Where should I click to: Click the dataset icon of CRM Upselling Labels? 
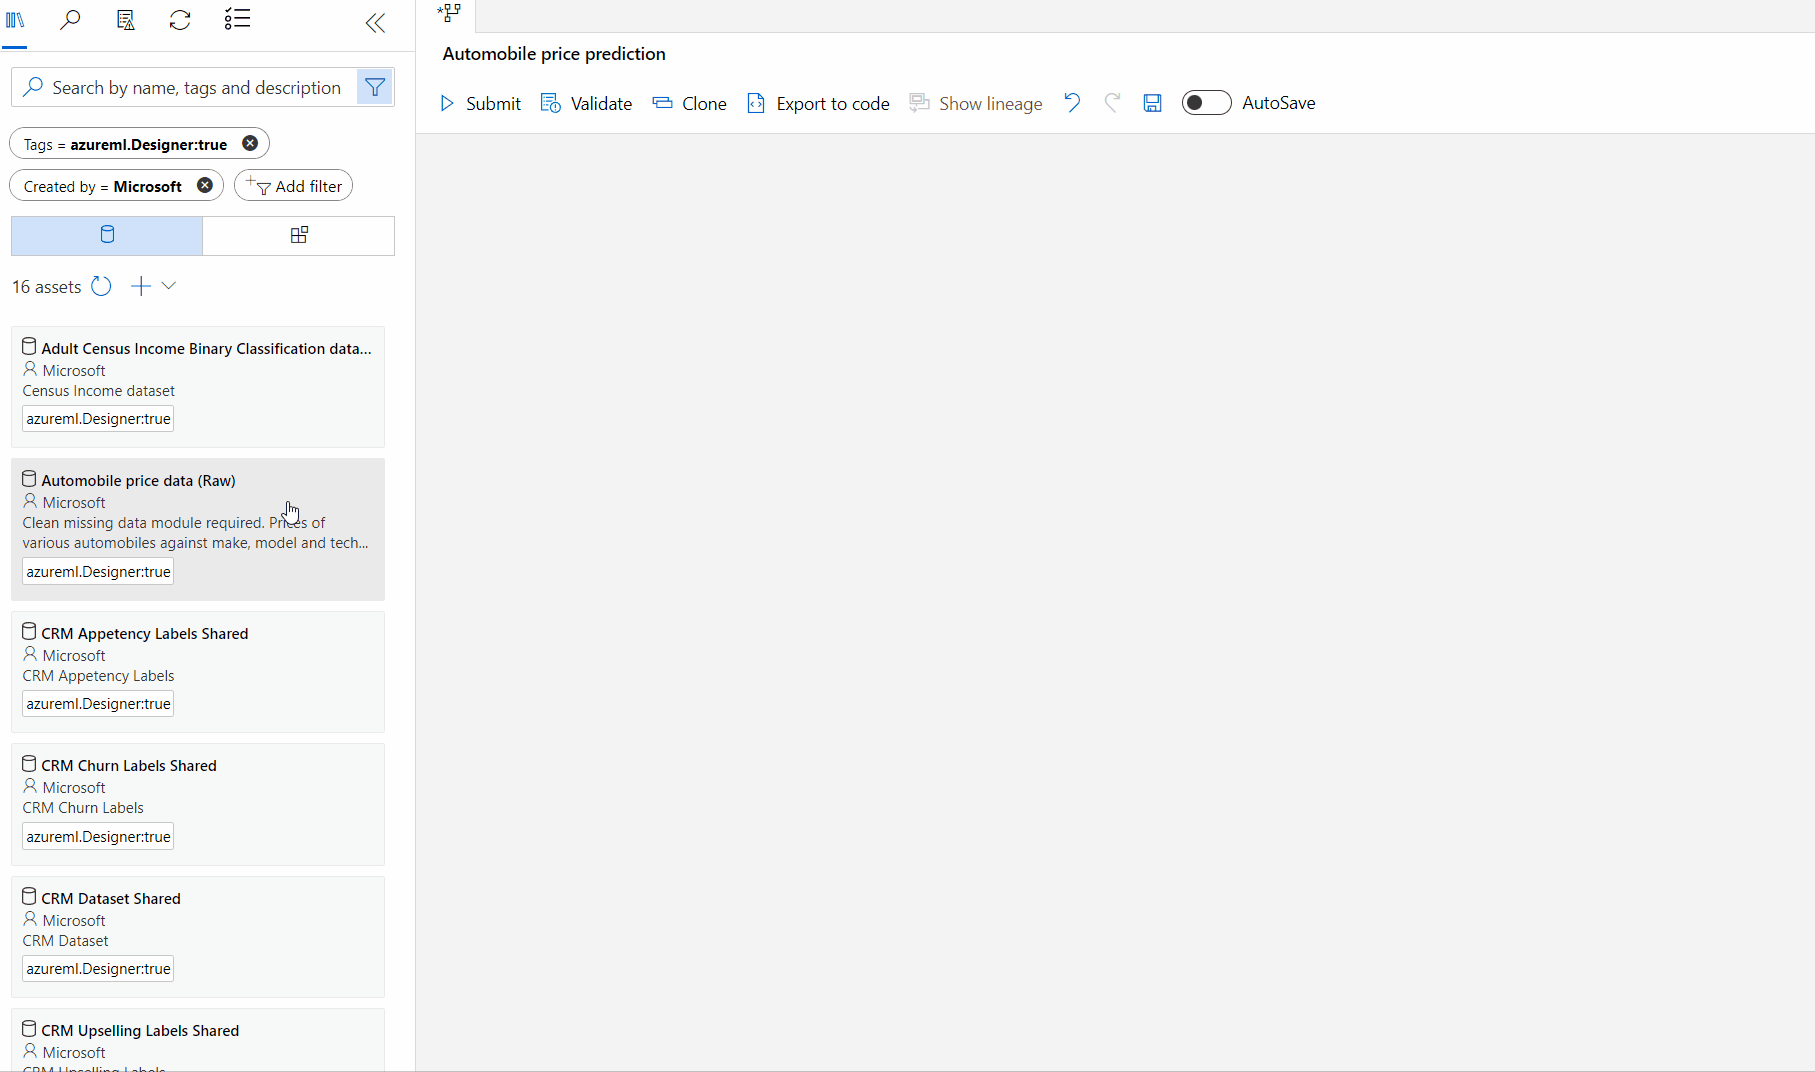click(x=29, y=1029)
